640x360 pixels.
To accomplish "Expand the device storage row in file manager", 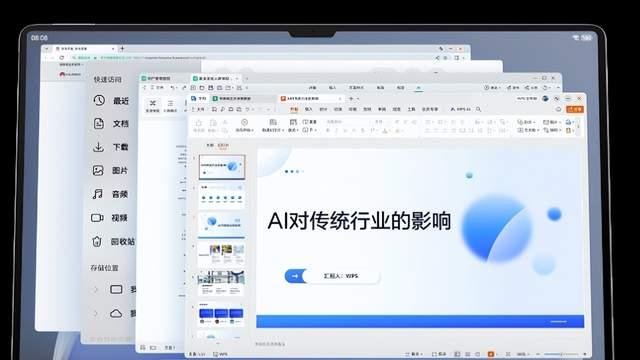I will pos(96,289).
